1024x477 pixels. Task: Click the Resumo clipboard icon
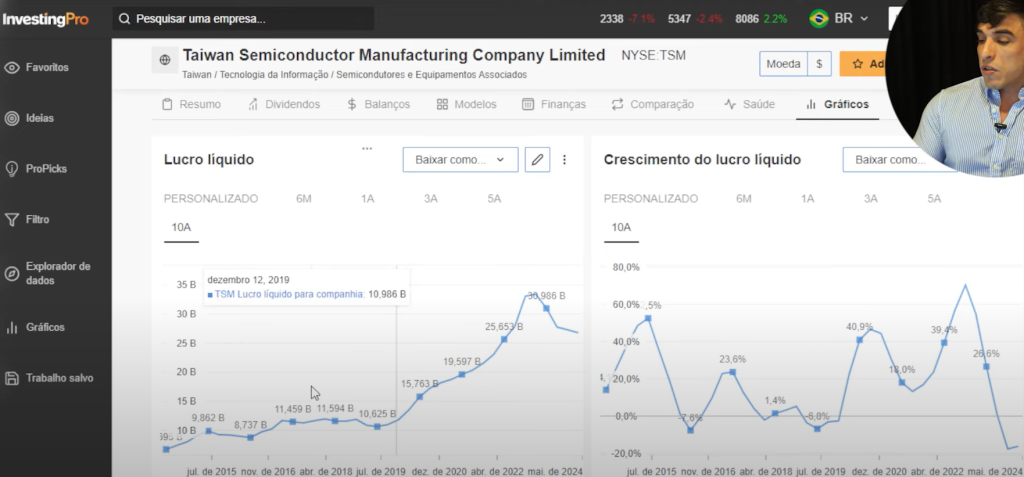tap(167, 105)
